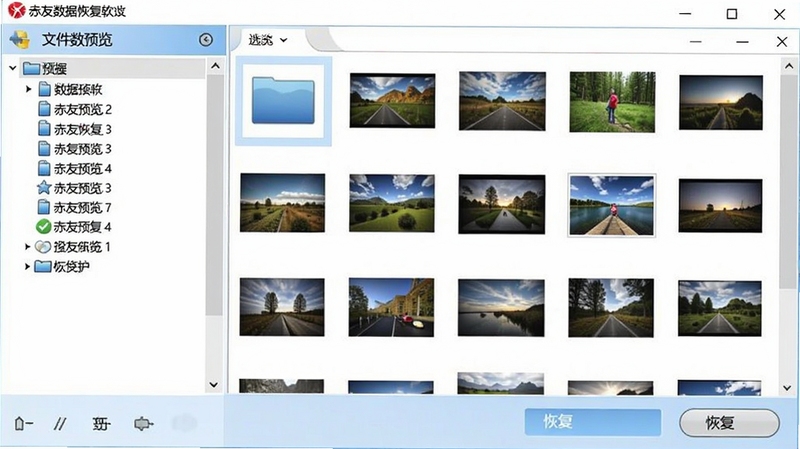Click the star icon beside 赤友预览 3
800x449 pixels.
pos(44,188)
